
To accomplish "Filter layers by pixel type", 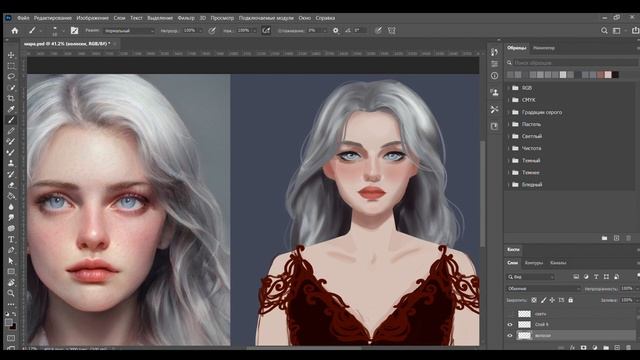I will [x=576, y=277].
